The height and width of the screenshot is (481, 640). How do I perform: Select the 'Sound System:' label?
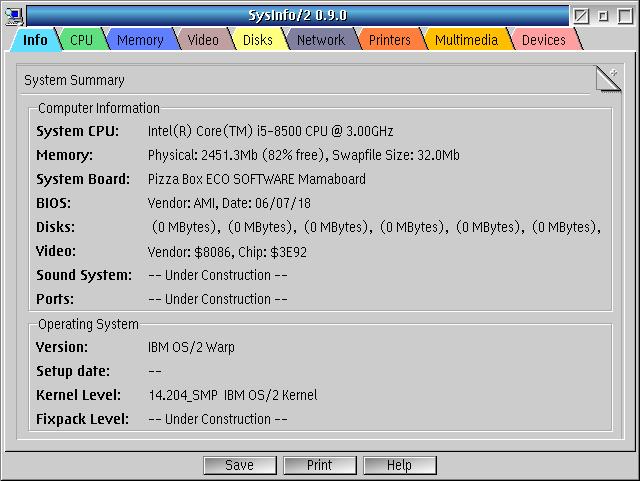point(84,275)
